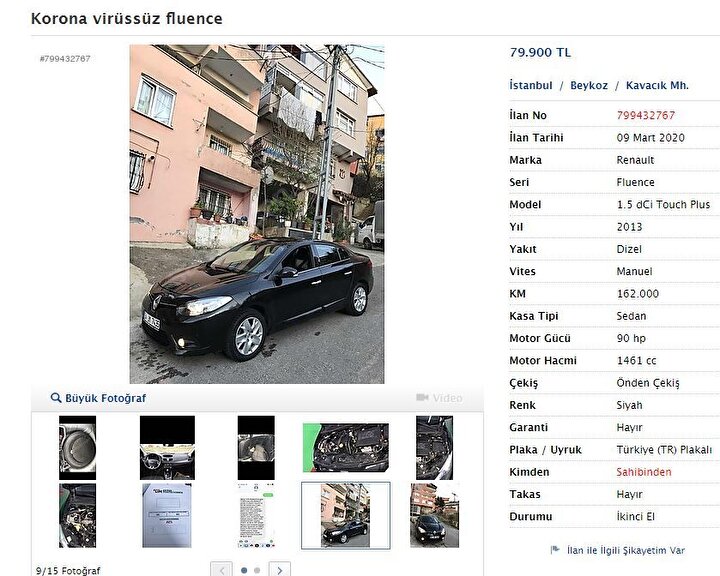720x576 pixels.
Task: Click the red listing number 799432767
Action: [646, 115]
